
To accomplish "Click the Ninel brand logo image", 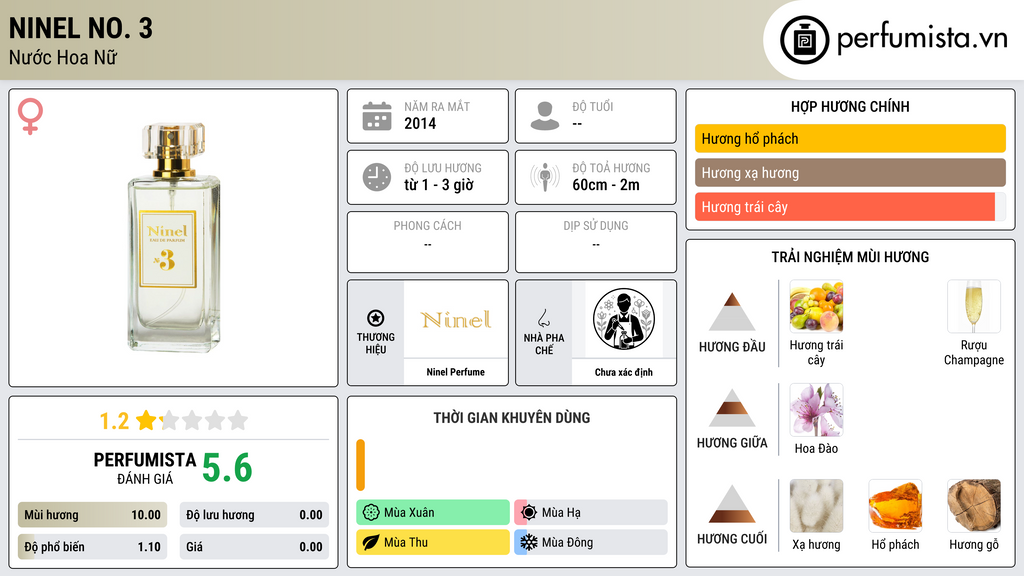I will pyautogui.click(x=456, y=320).
